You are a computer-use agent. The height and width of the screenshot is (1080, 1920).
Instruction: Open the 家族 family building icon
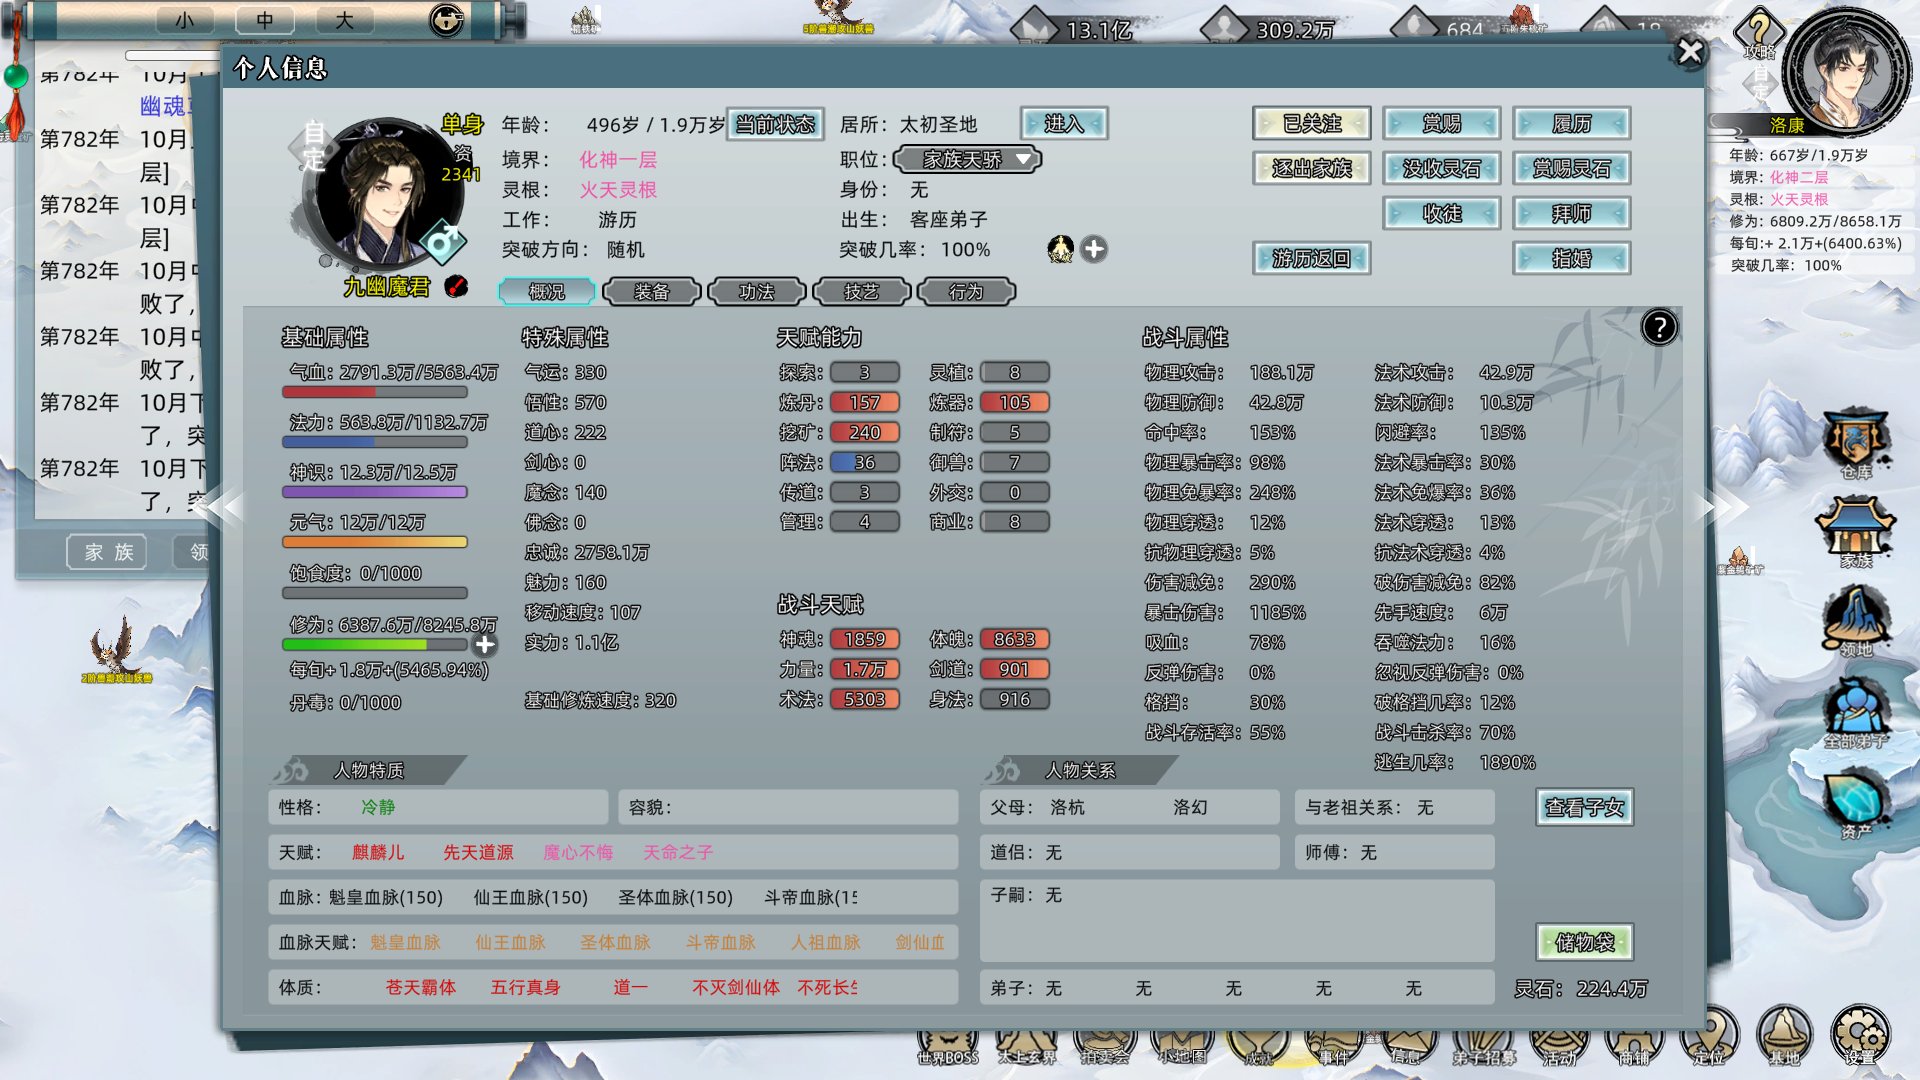click(x=1856, y=532)
